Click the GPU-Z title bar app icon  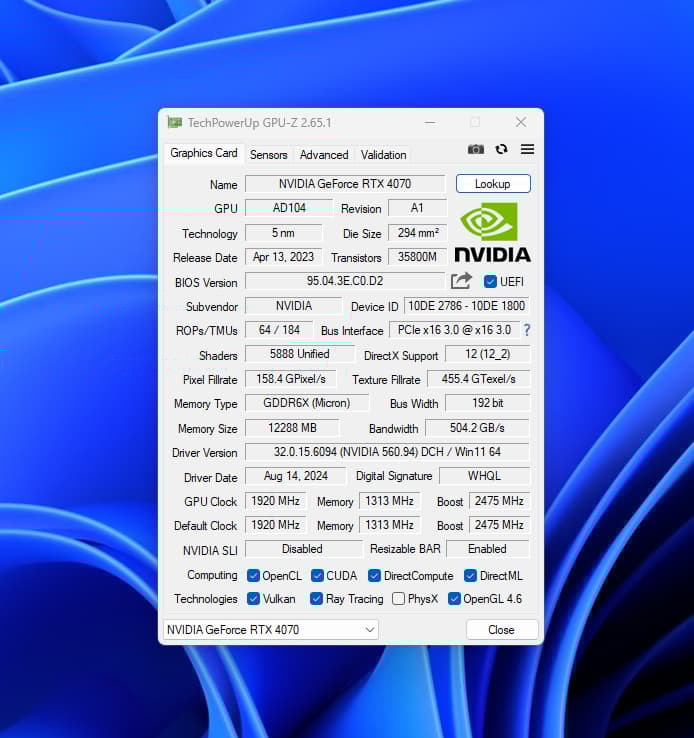coord(175,123)
